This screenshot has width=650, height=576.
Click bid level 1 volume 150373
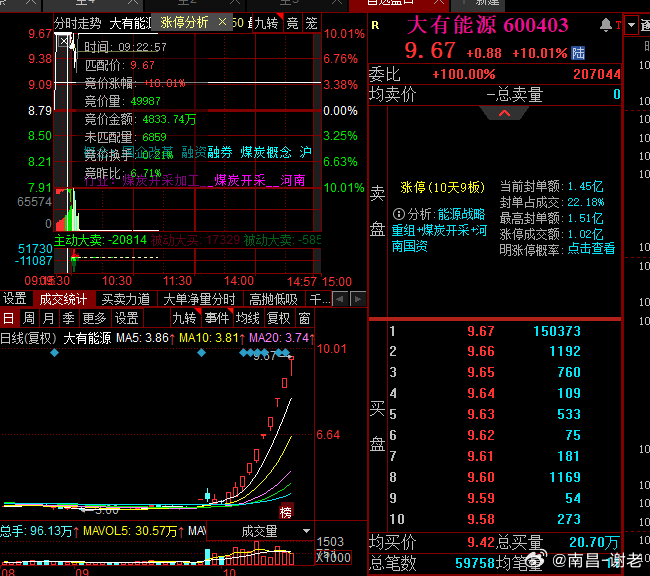[557, 331]
